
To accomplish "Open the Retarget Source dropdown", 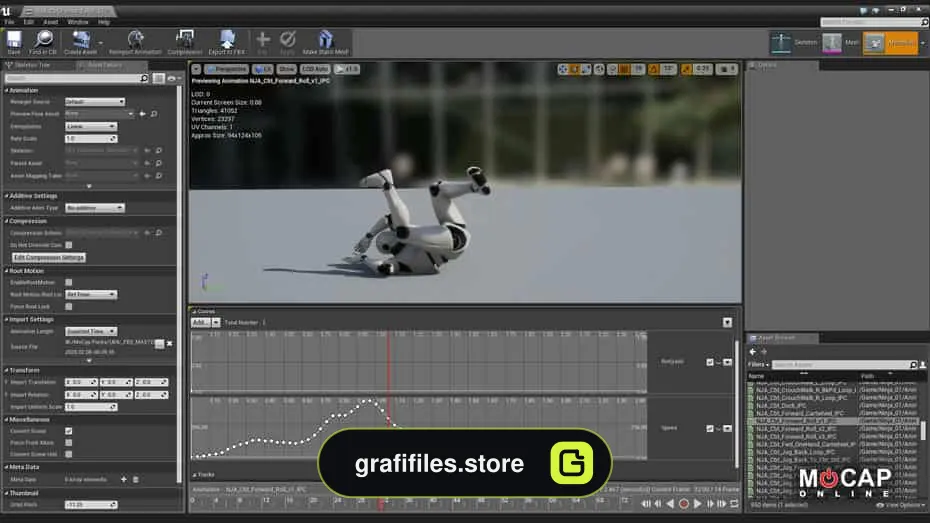I will [x=95, y=102].
